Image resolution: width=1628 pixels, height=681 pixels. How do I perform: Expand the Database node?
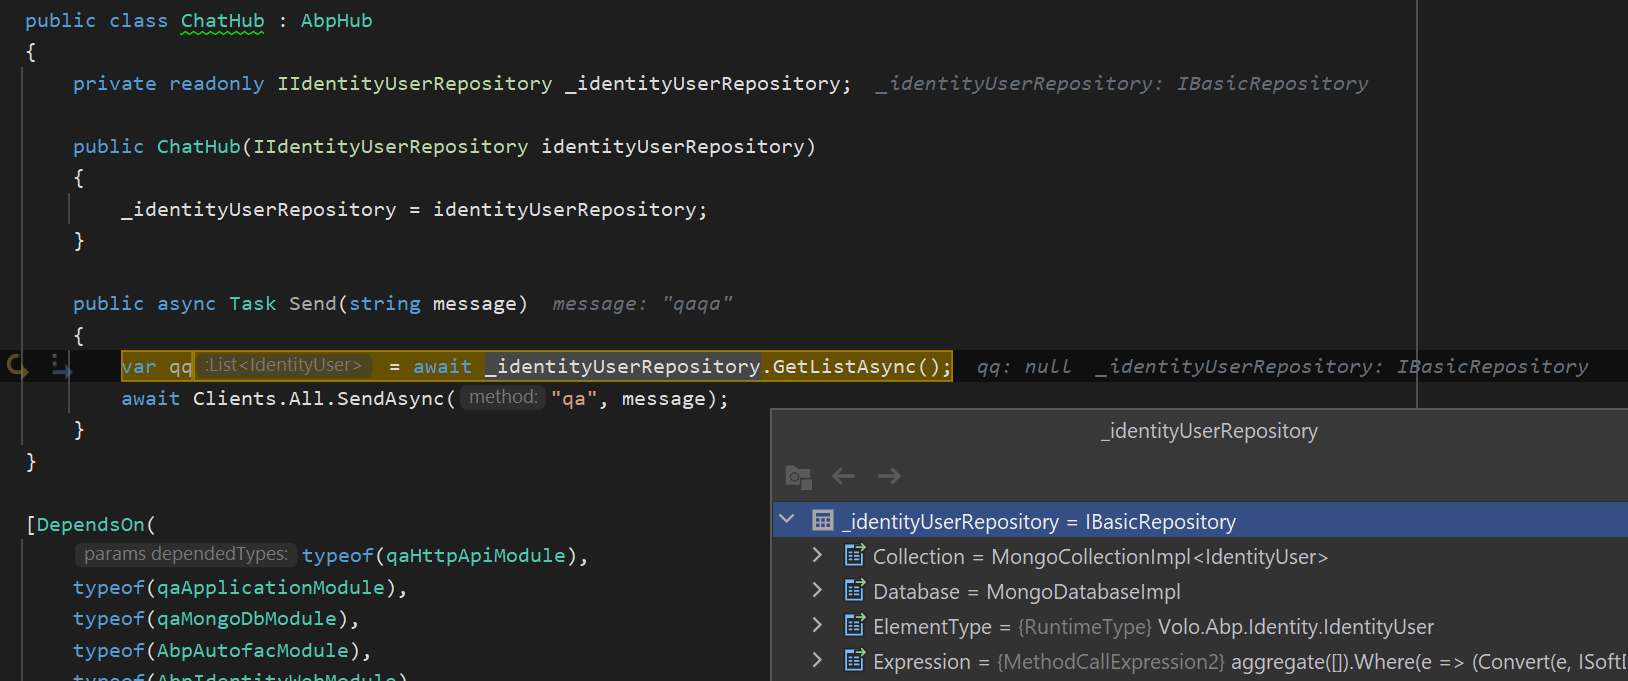(x=817, y=591)
